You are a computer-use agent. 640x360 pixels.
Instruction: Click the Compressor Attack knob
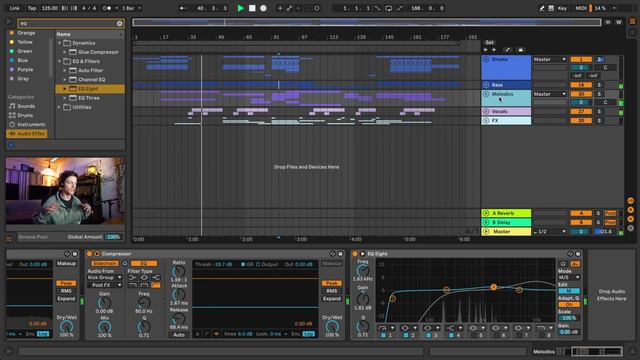coord(178,295)
